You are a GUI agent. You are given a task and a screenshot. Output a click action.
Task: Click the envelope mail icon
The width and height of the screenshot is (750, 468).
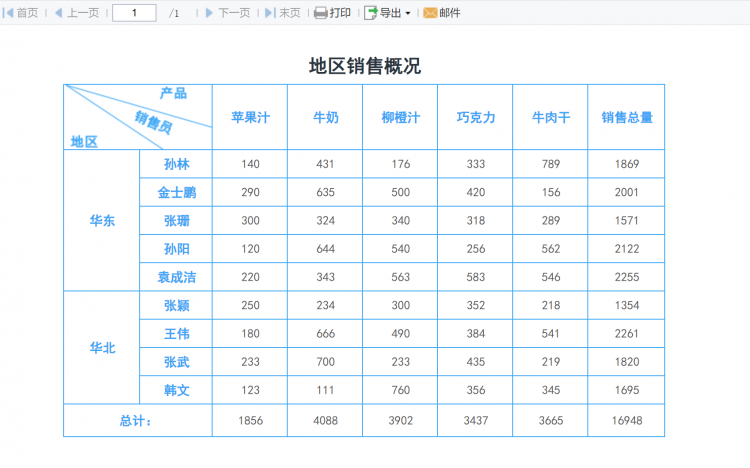pyautogui.click(x=430, y=13)
